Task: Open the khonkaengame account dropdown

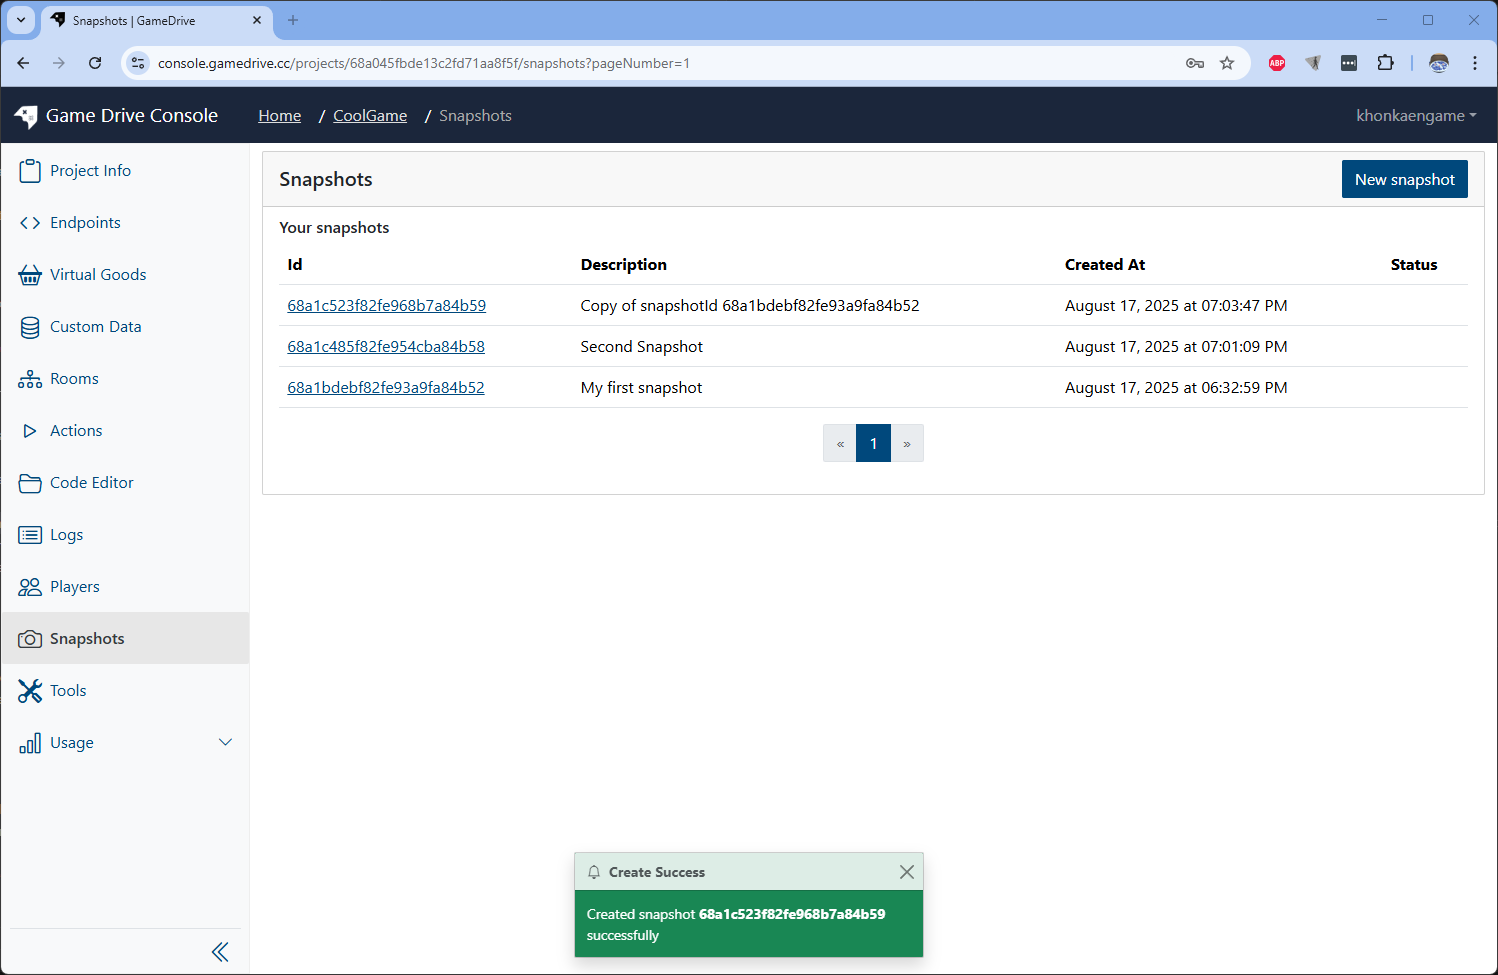Action: point(1415,116)
